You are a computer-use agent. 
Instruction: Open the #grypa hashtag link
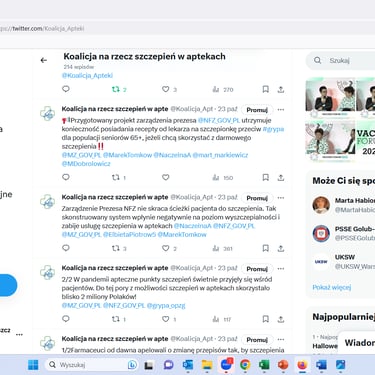273,129
